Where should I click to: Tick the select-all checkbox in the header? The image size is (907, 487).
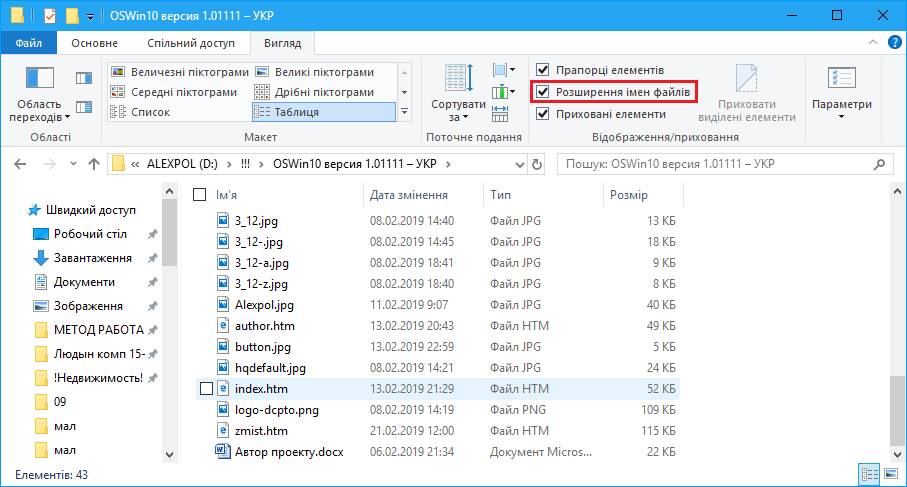pyautogui.click(x=200, y=194)
